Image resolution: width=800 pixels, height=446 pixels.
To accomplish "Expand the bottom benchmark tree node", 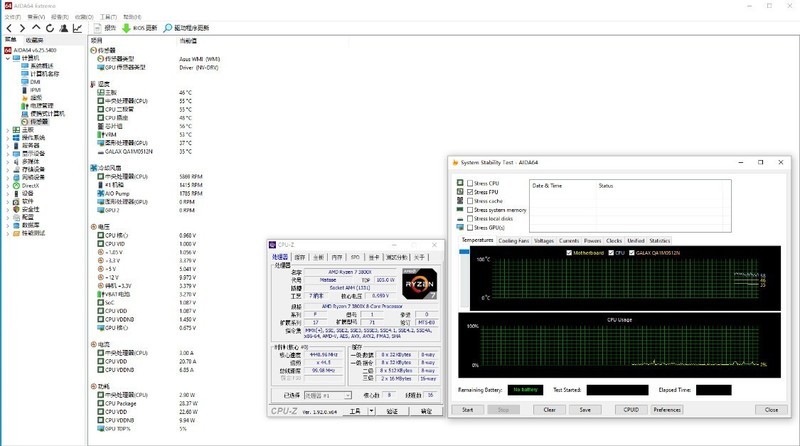I will 8,233.
